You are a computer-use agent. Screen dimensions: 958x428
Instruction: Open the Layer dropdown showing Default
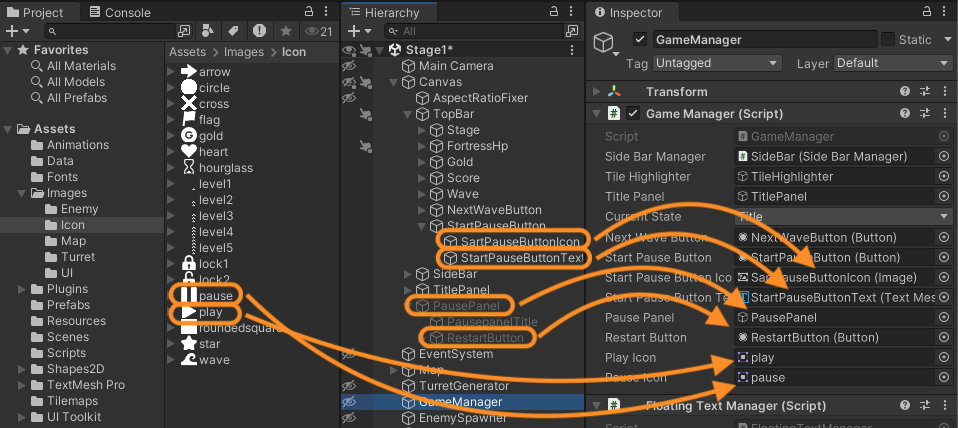[893, 63]
